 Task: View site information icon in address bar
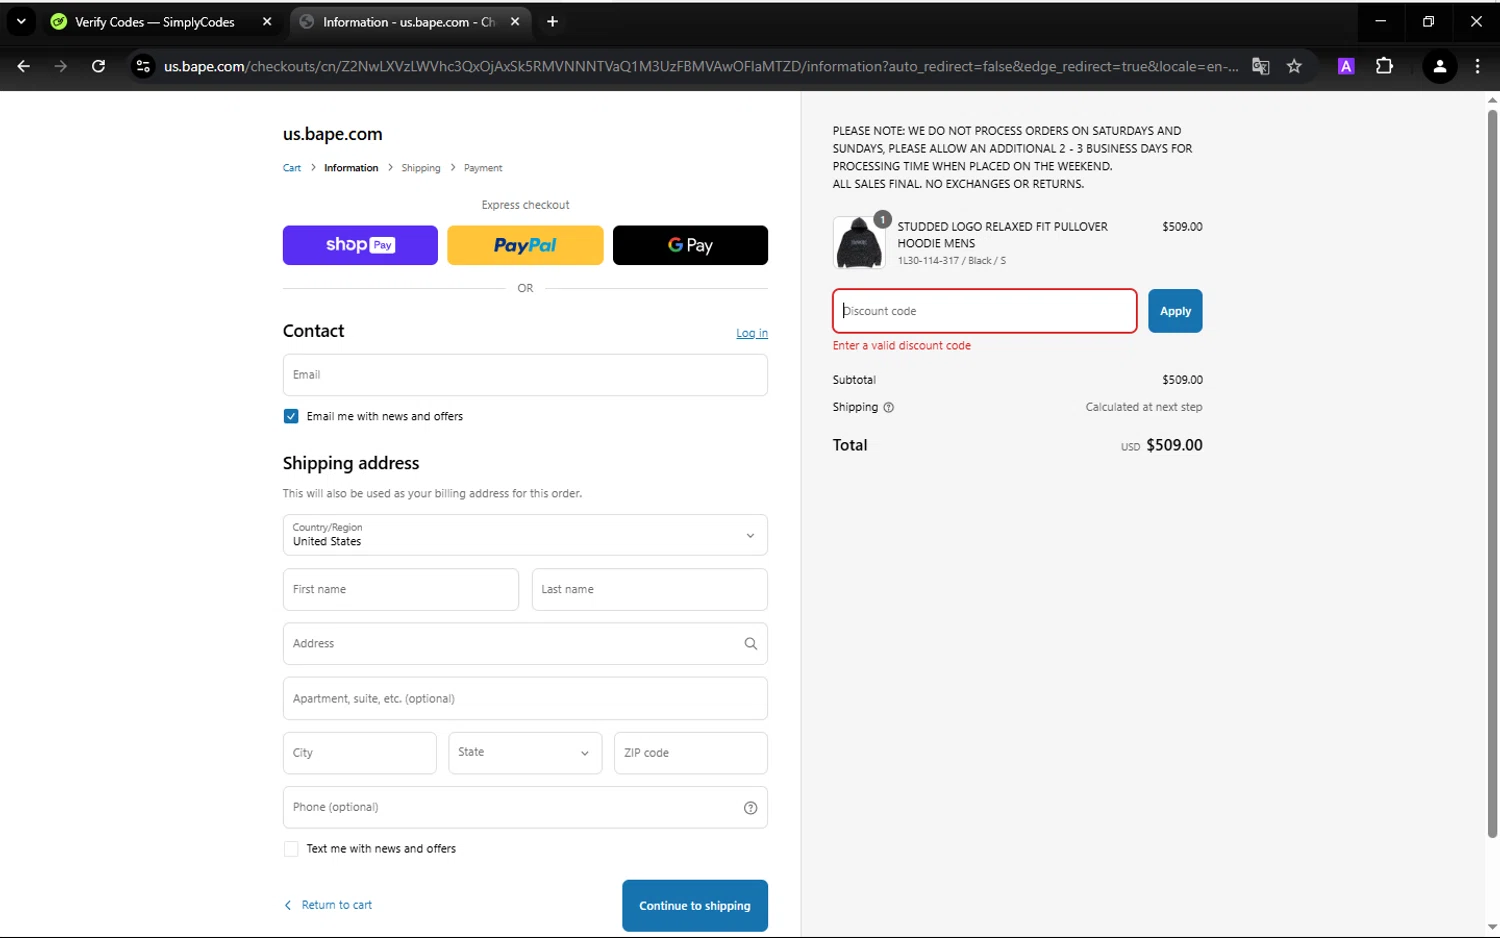click(143, 66)
